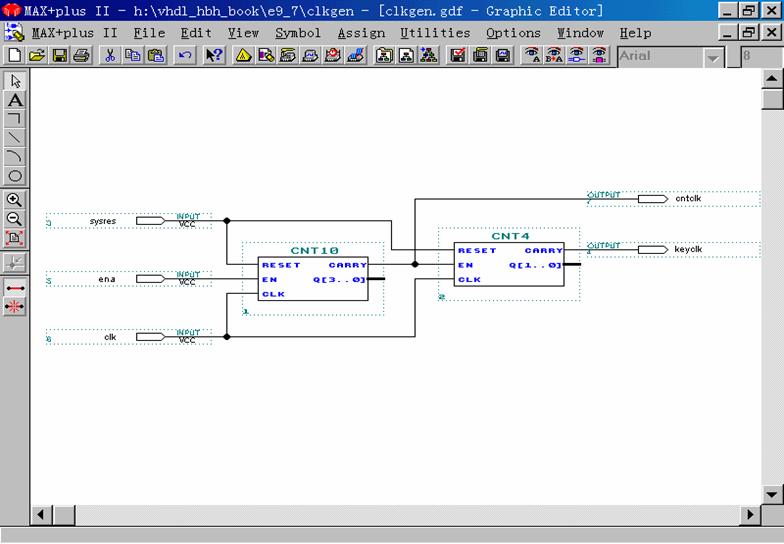This screenshot has width=784, height=544.
Task: Select the CNT10 counter symbol
Action: pos(313,278)
